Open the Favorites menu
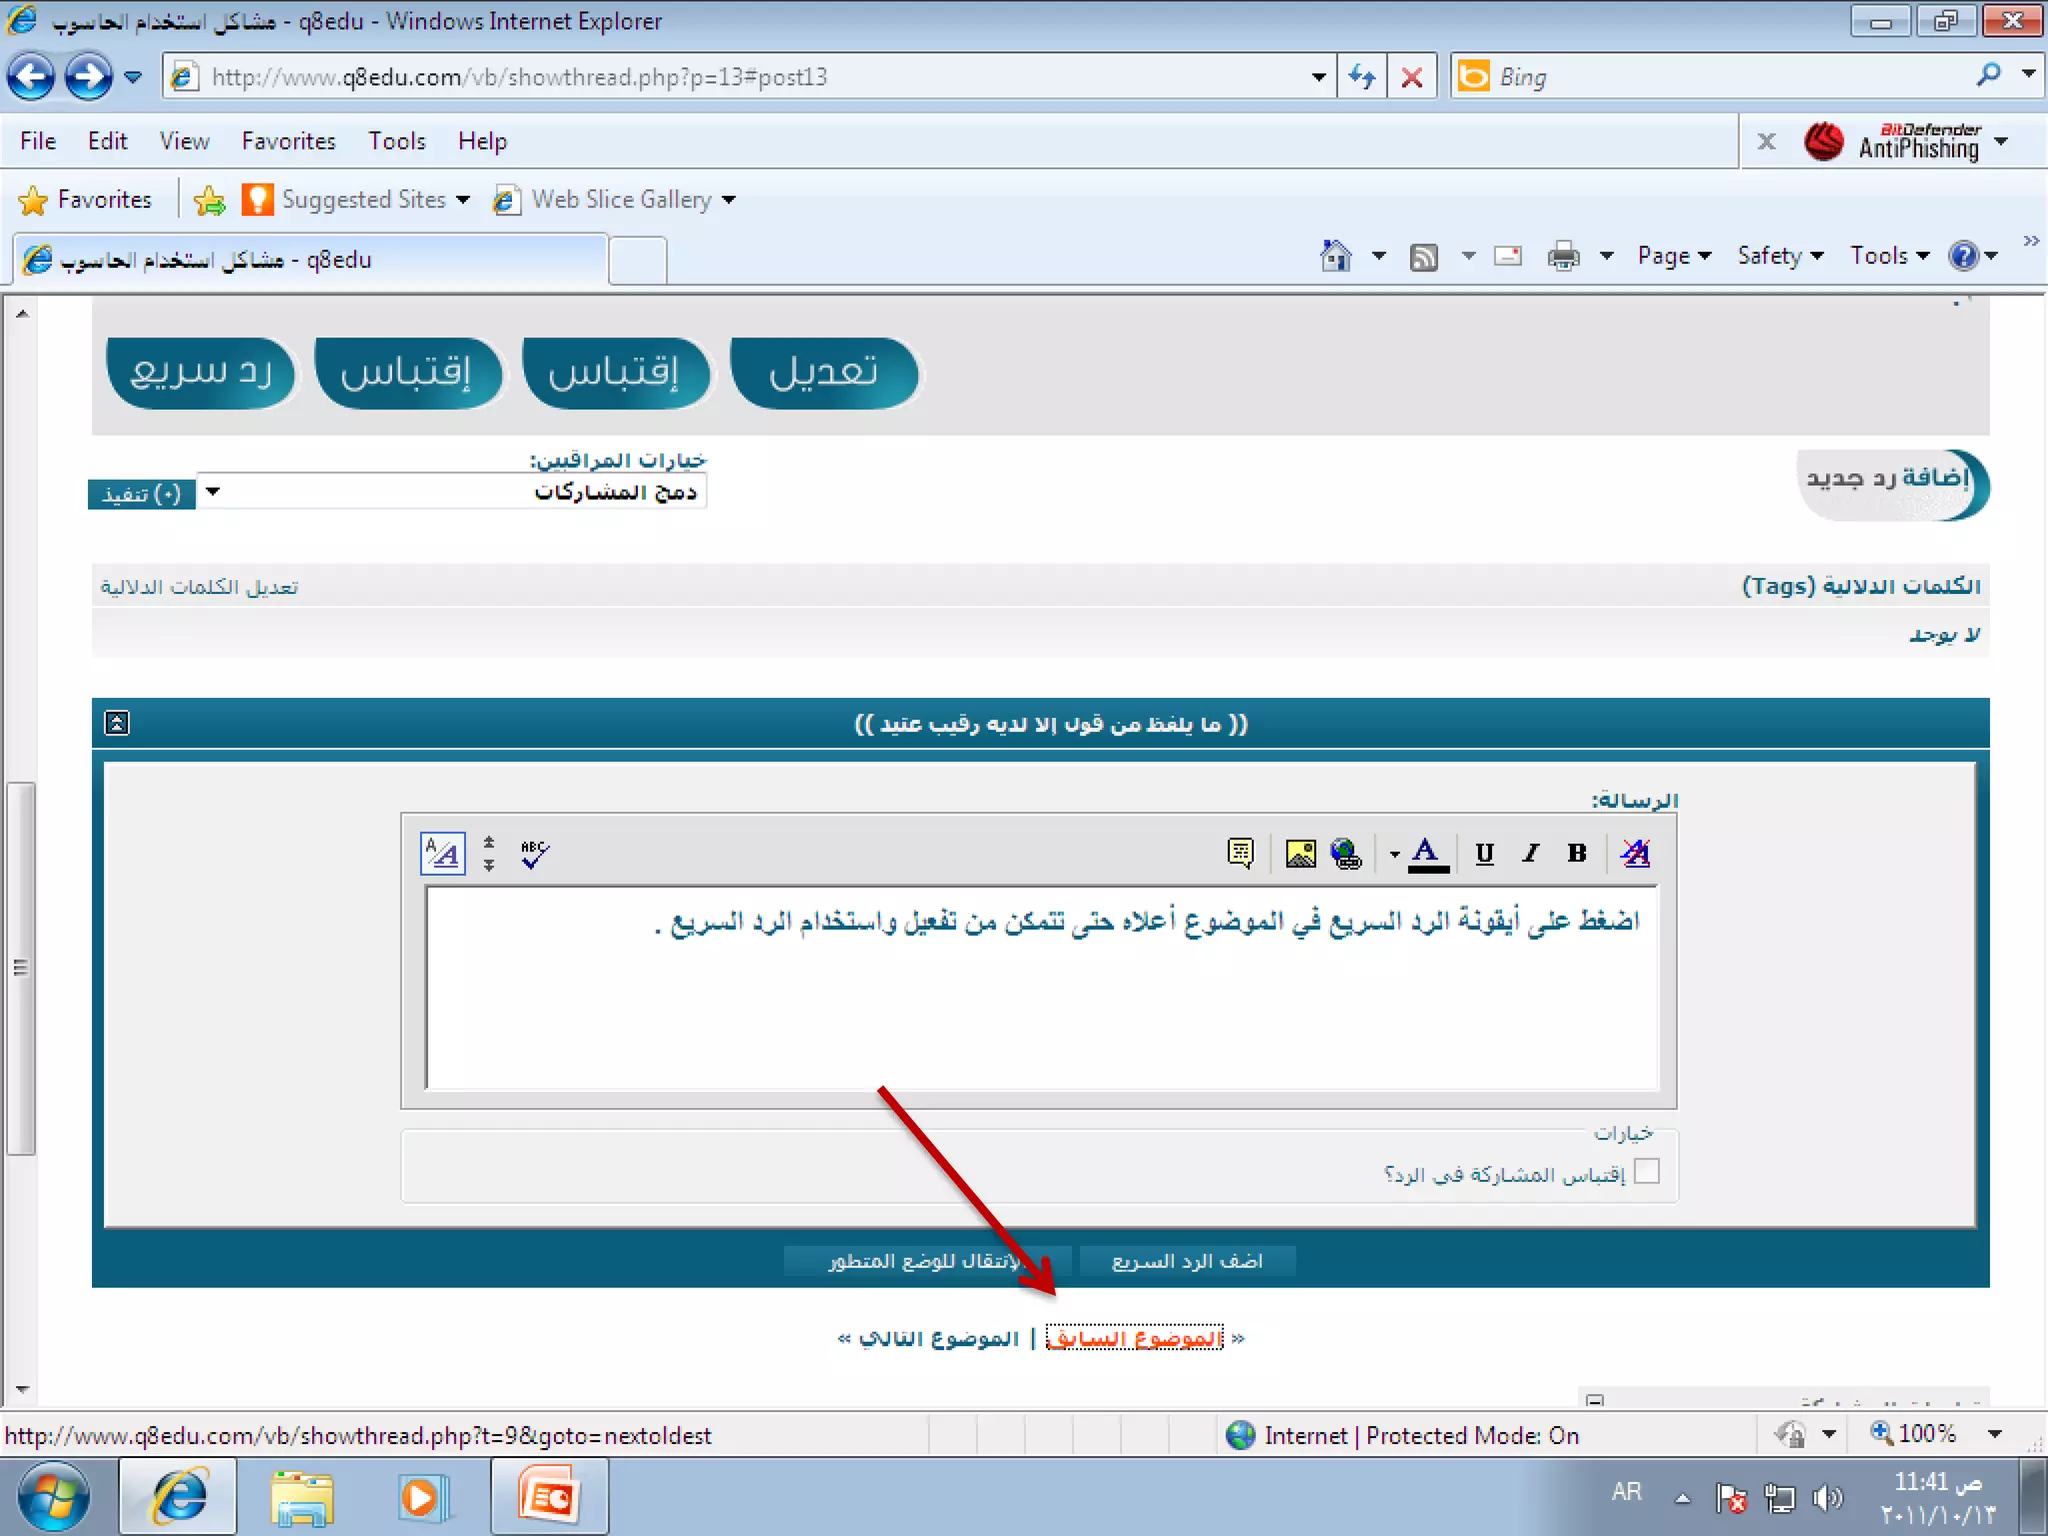 click(x=288, y=141)
